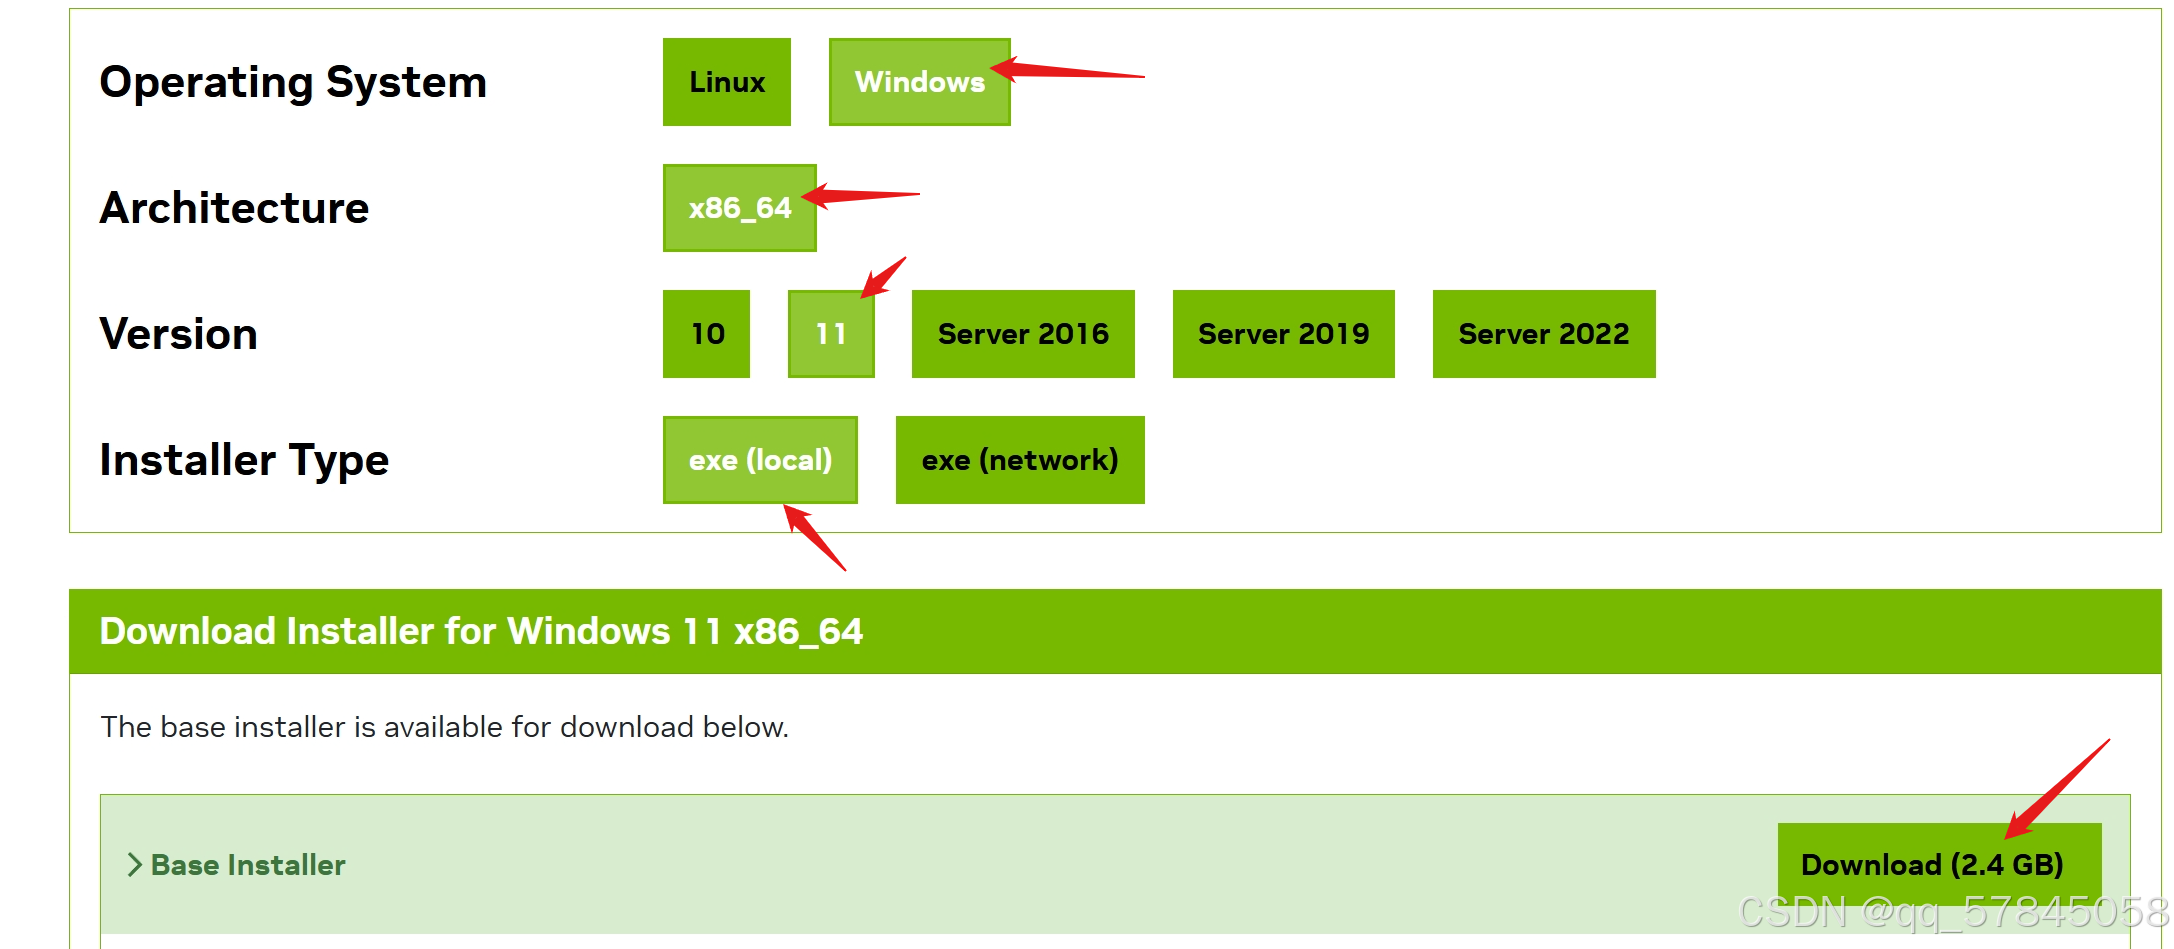Click the Architecture label
2174x949 pixels.
point(234,208)
